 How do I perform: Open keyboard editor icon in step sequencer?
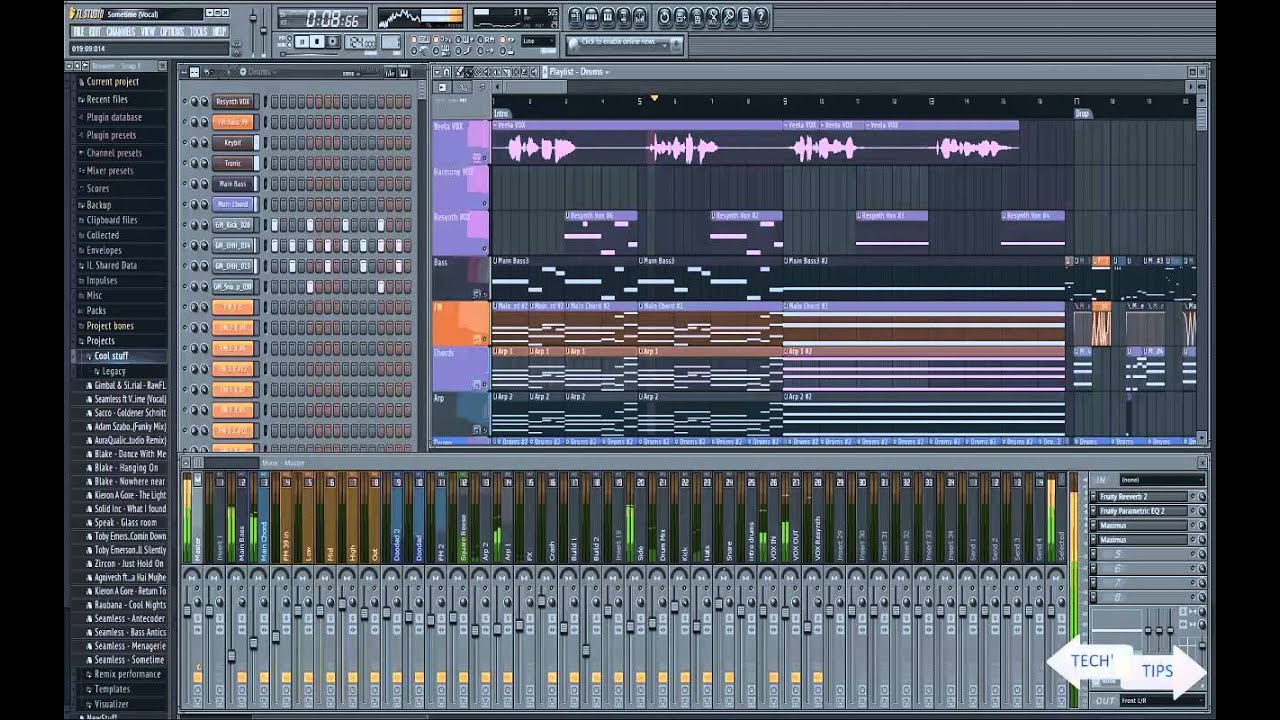tap(404, 73)
